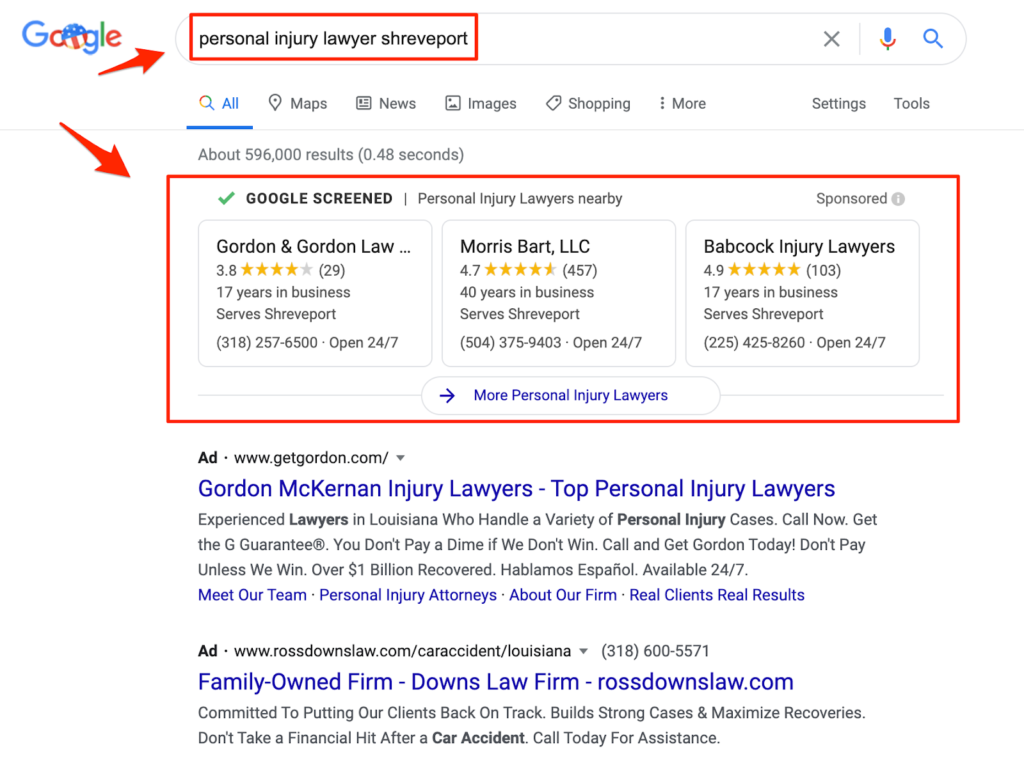The width and height of the screenshot is (1024, 772).
Task: Open Gordon McKernan Injury Lawyers ad title
Action: click(517, 489)
